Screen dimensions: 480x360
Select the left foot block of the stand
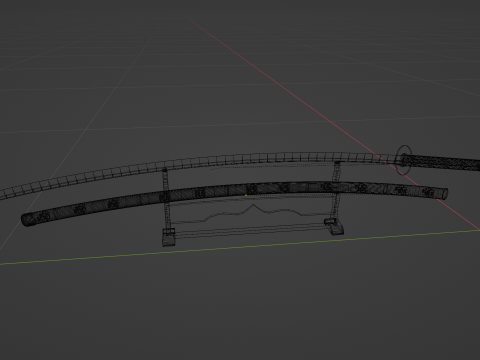click(x=169, y=237)
